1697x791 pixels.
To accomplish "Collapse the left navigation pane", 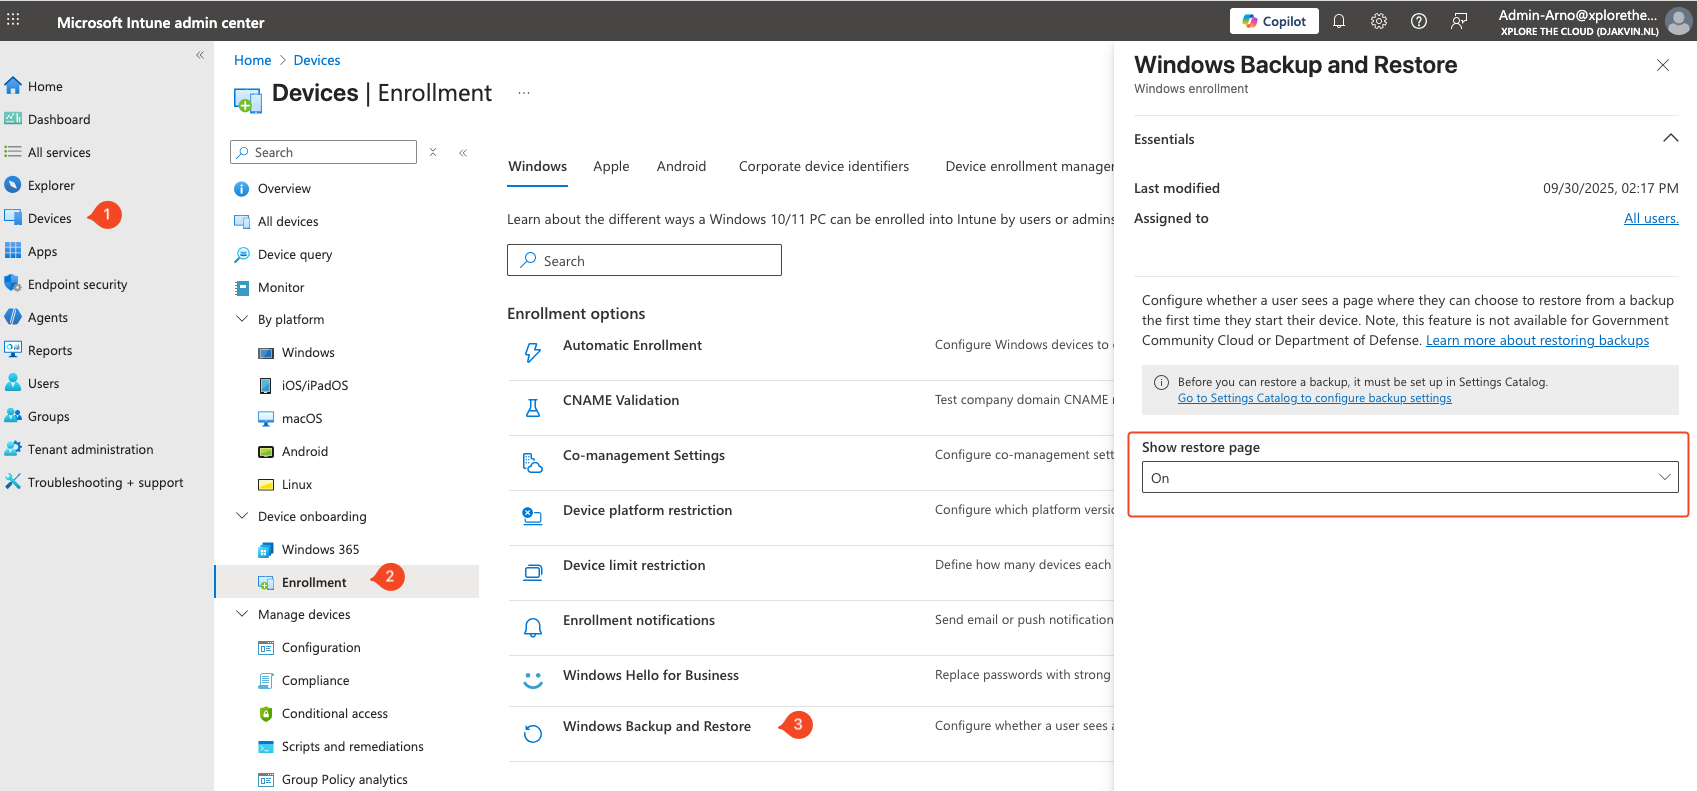I will pyautogui.click(x=200, y=55).
